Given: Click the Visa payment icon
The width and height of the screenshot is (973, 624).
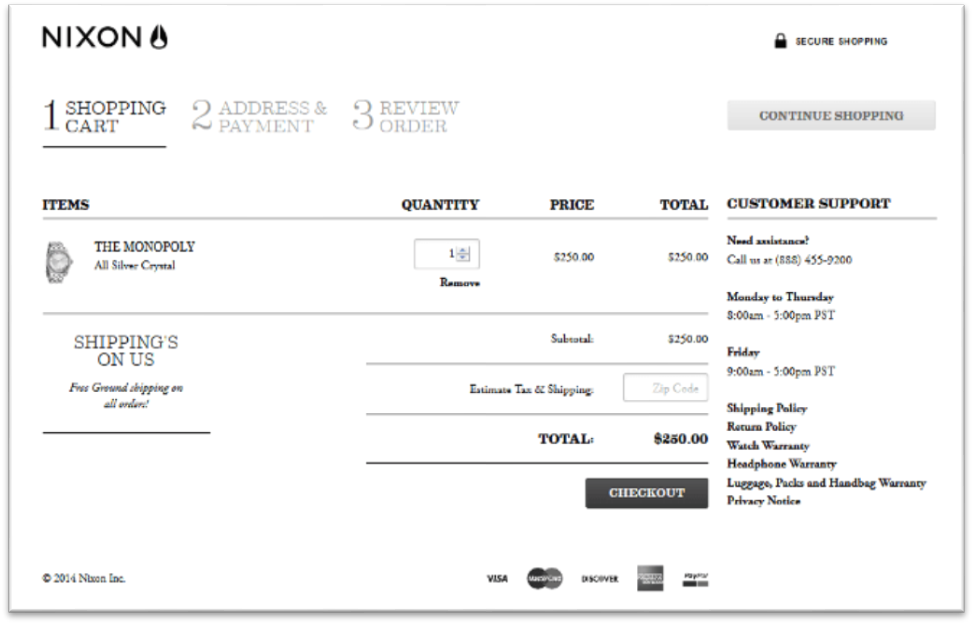Looking at the screenshot, I should pos(497,579).
